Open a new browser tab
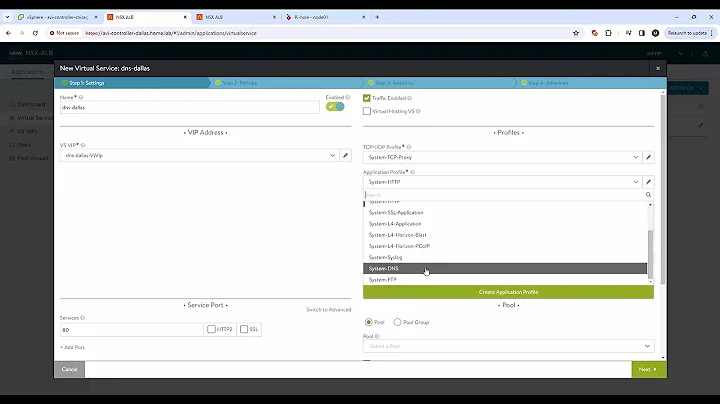 point(377,17)
